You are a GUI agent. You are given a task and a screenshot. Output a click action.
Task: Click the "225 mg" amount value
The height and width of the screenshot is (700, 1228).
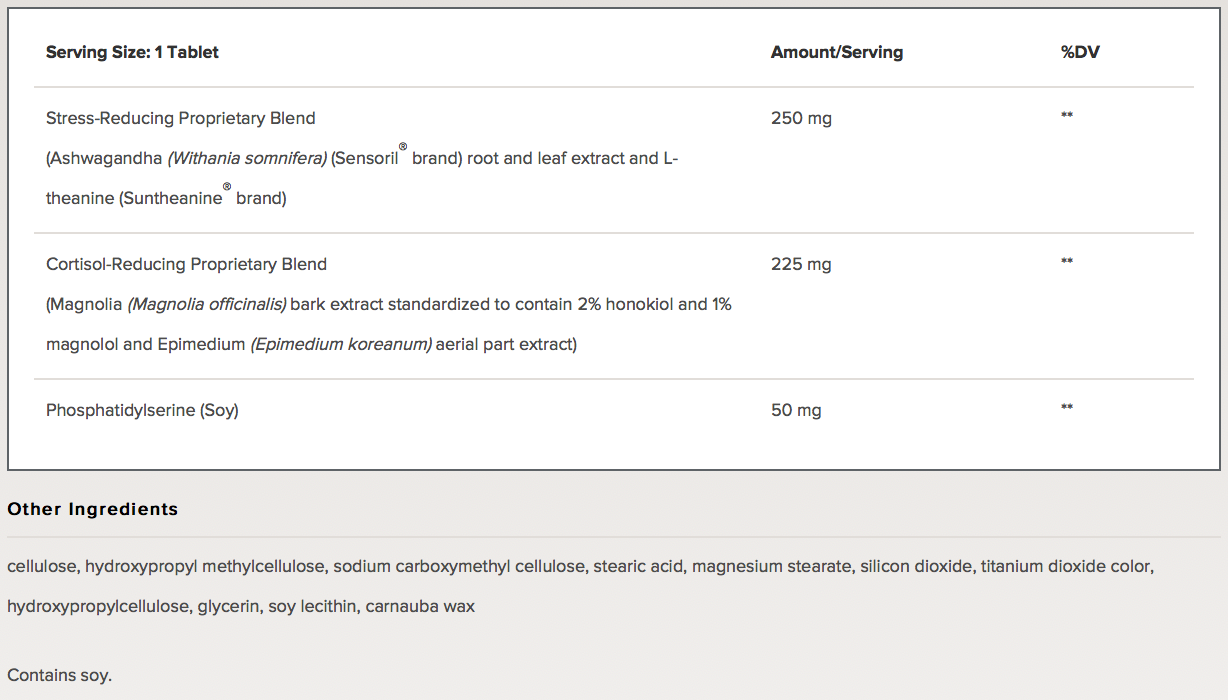801,264
